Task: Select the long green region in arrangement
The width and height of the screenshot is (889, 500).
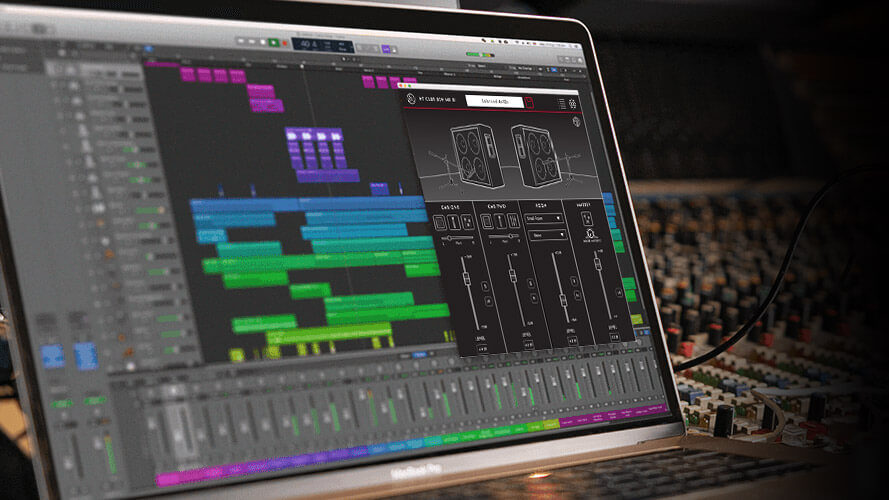Action: (320, 263)
